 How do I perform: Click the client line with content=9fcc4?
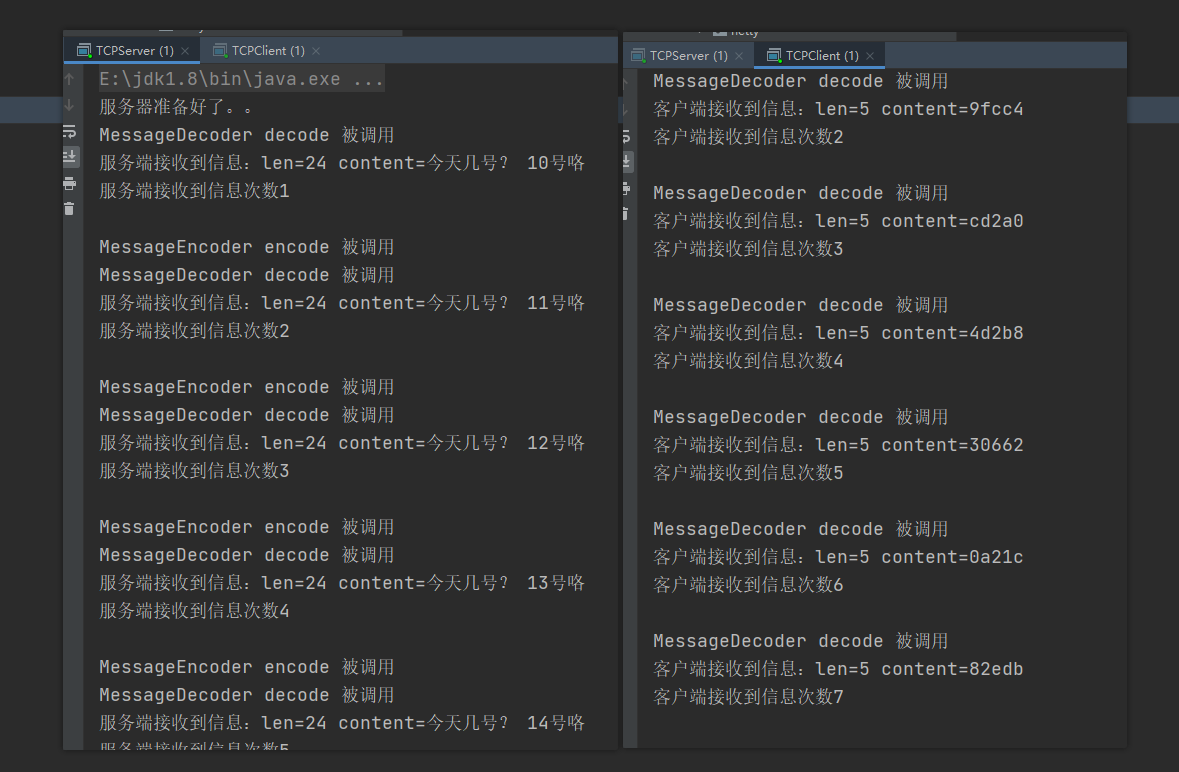click(x=838, y=109)
